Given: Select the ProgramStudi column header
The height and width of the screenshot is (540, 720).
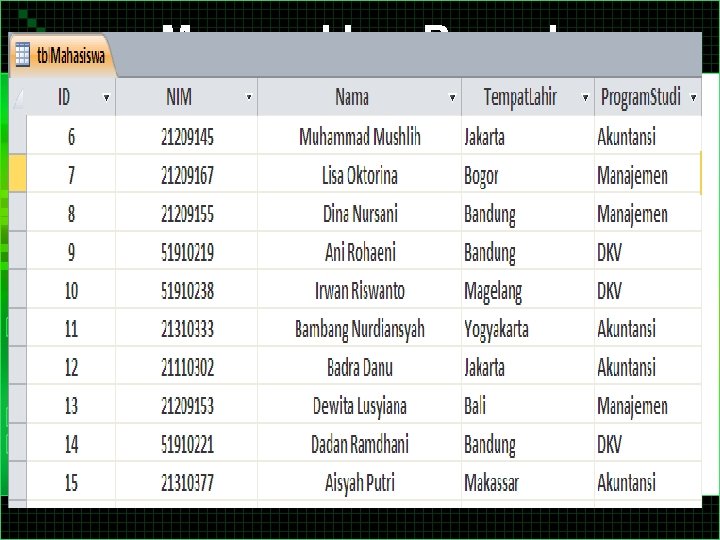Looking at the screenshot, I should [x=648, y=97].
